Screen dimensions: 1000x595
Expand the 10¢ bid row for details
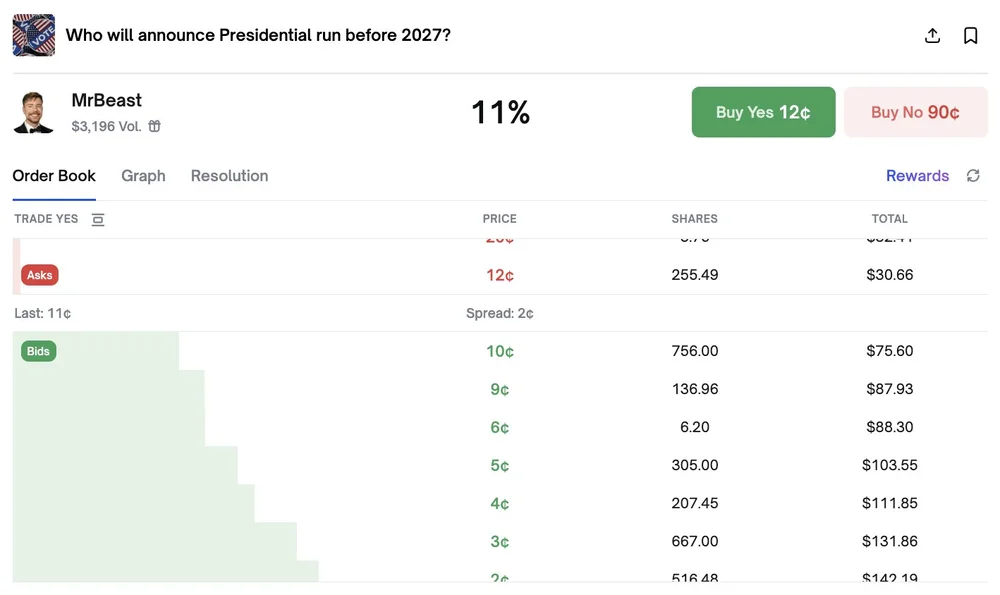click(500, 351)
